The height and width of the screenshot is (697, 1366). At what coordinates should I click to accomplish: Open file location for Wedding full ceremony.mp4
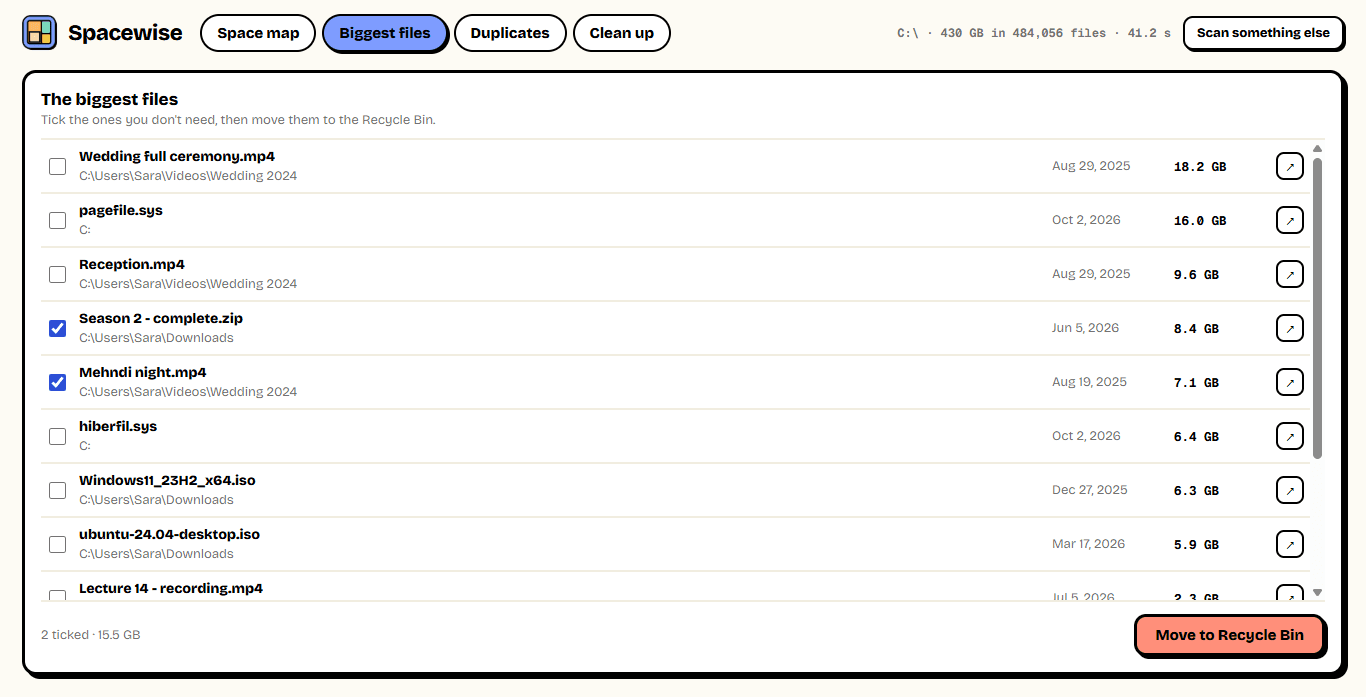(x=1290, y=166)
